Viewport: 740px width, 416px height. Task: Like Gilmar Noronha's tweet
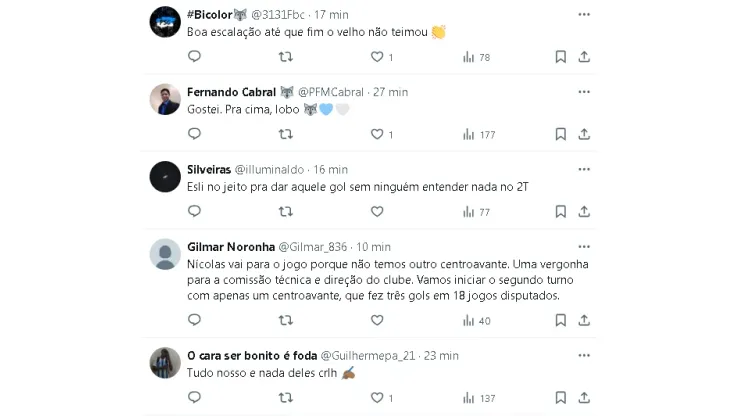tap(377, 320)
